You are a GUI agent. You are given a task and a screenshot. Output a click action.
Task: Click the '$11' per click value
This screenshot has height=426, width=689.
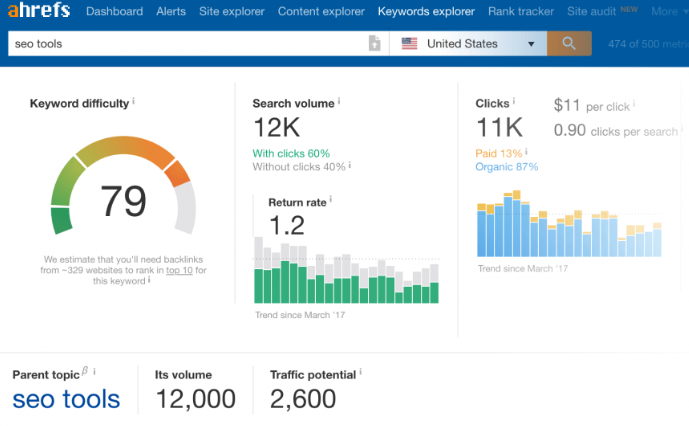click(x=567, y=106)
